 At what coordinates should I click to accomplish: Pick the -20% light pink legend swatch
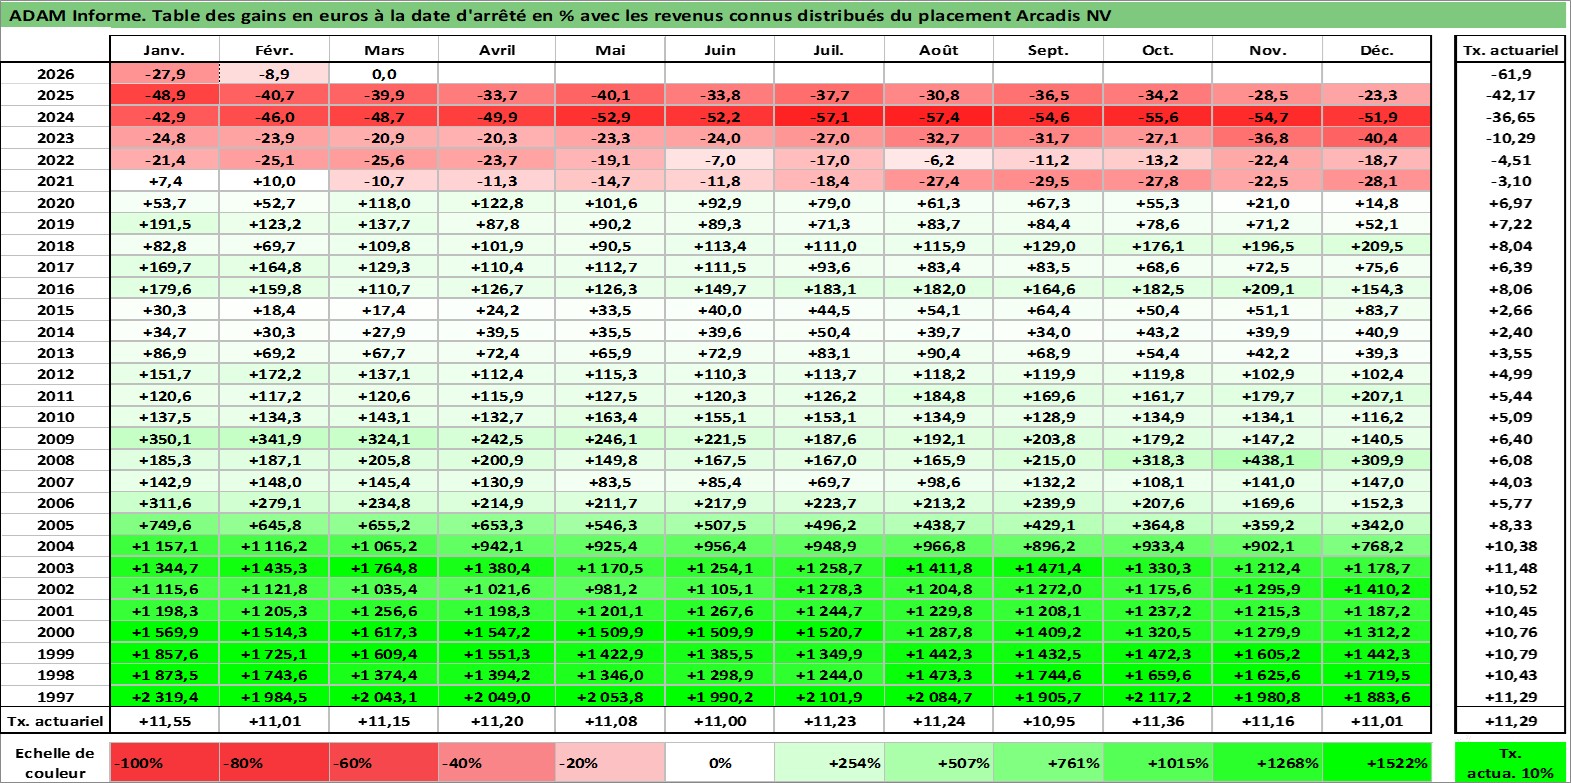point(610,762)
